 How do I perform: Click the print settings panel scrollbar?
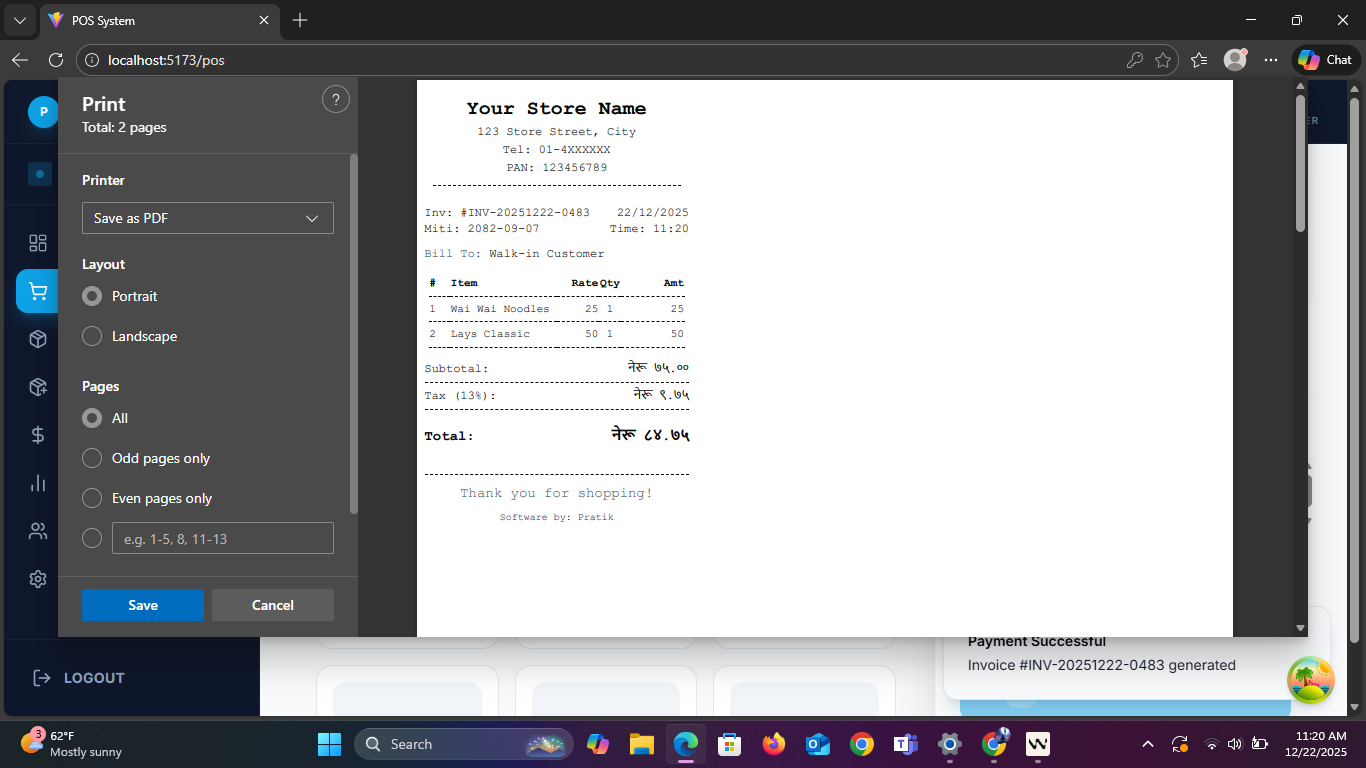point(354,334)
